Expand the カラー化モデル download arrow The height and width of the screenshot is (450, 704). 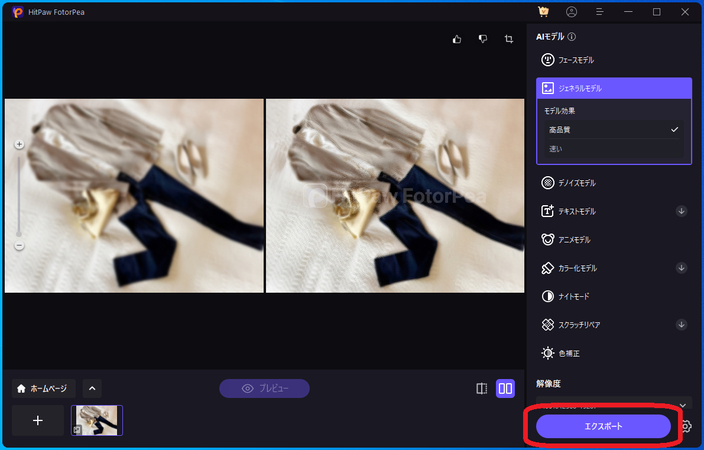[681, 268]
